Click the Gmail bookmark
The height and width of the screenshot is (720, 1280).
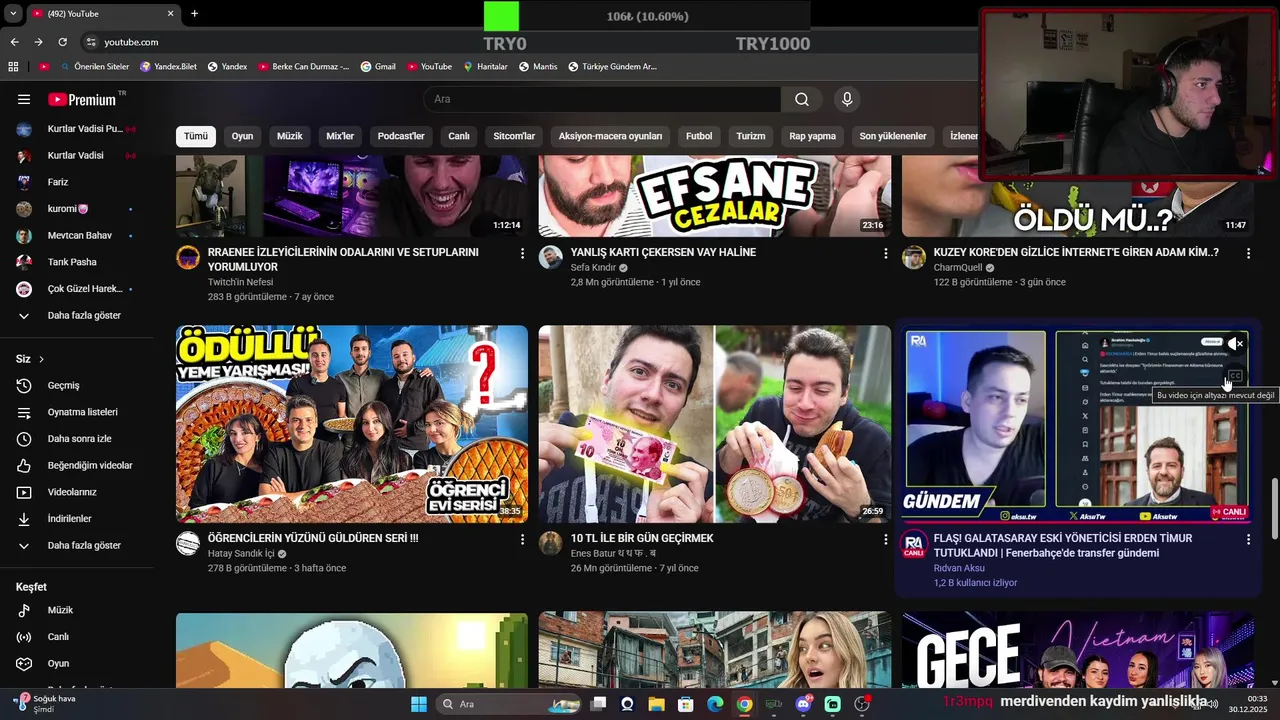tap(378, 67)
